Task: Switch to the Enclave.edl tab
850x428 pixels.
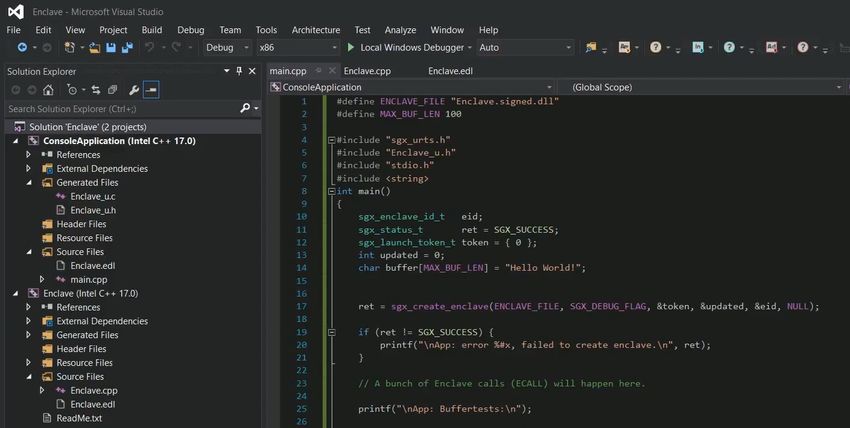Action: 450,71
